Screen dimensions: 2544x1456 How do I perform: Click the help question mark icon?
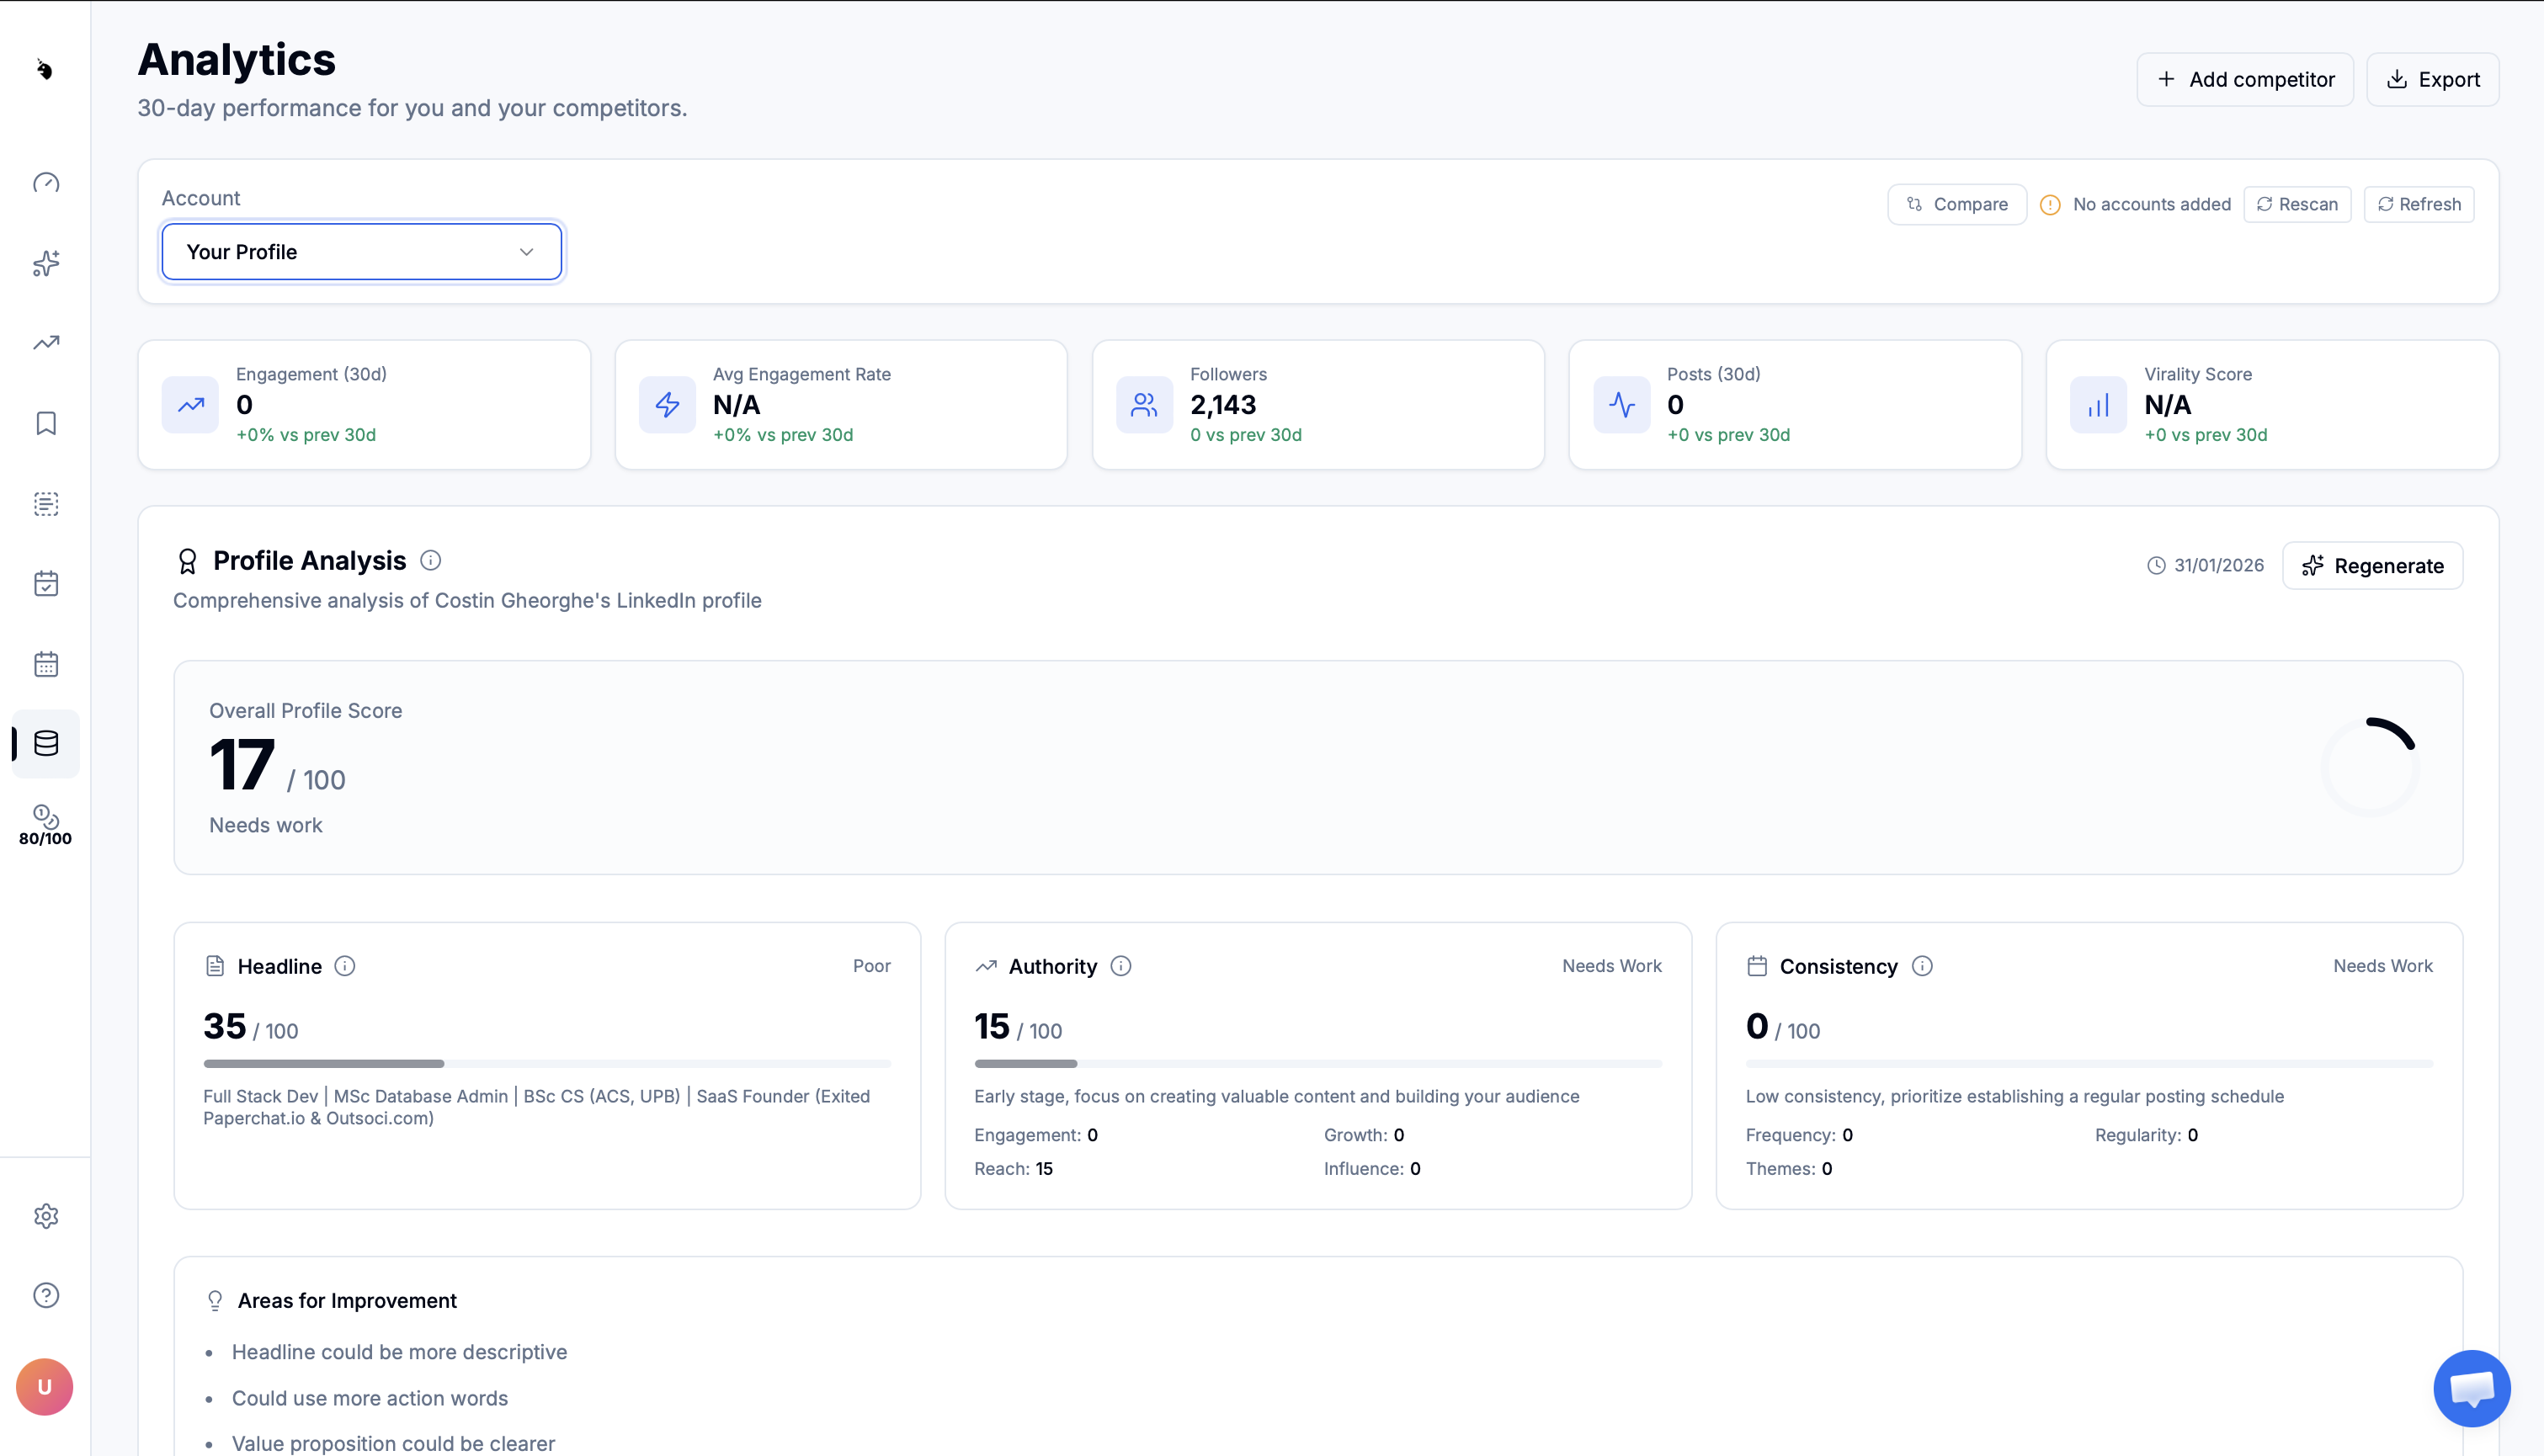click(46, 1295)
